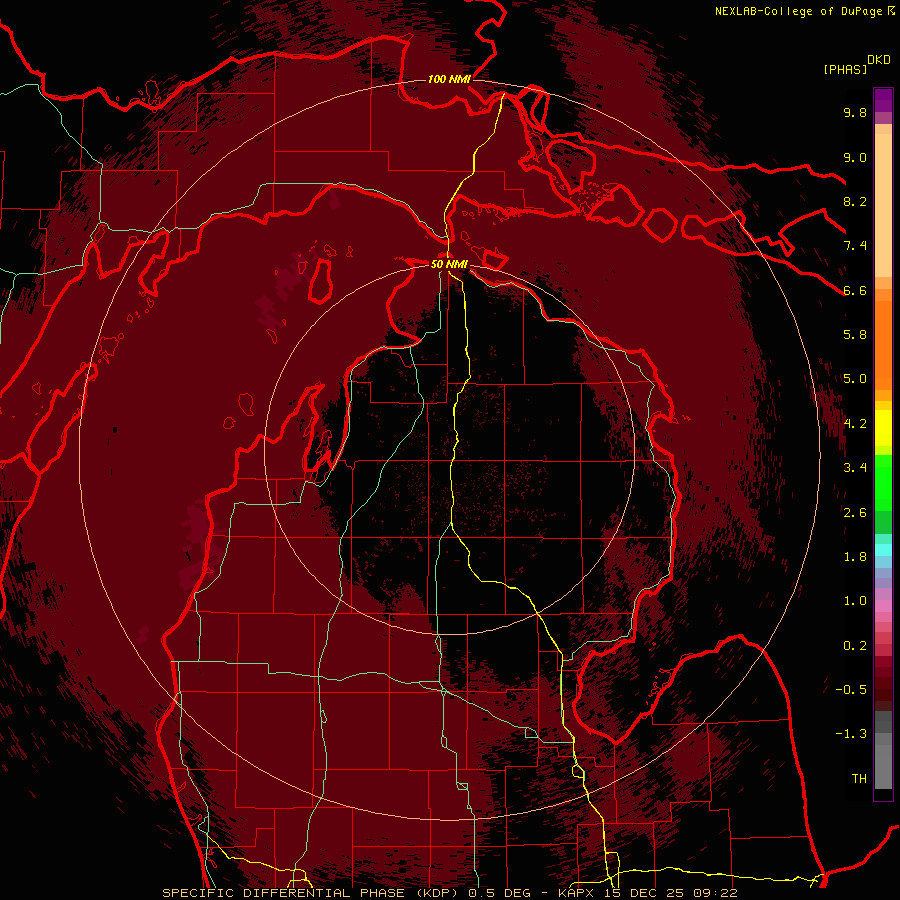
Task: Select the 4.2 legend value
Action: coord(855,424)
